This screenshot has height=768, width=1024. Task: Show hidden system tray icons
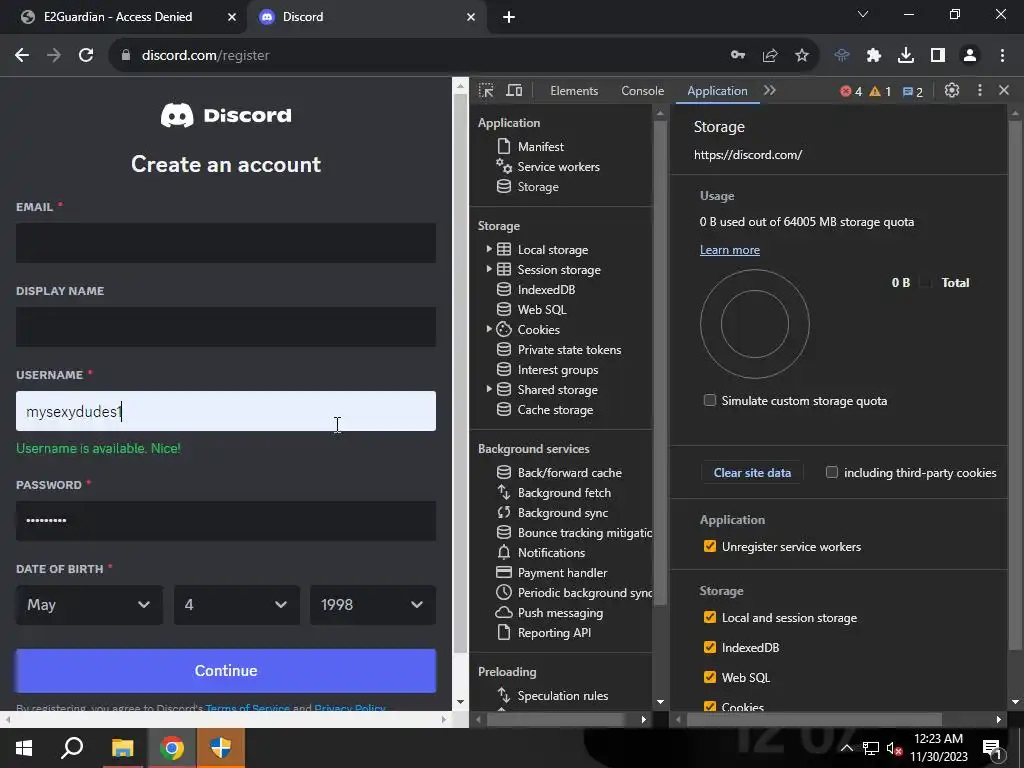pos(846,748)
